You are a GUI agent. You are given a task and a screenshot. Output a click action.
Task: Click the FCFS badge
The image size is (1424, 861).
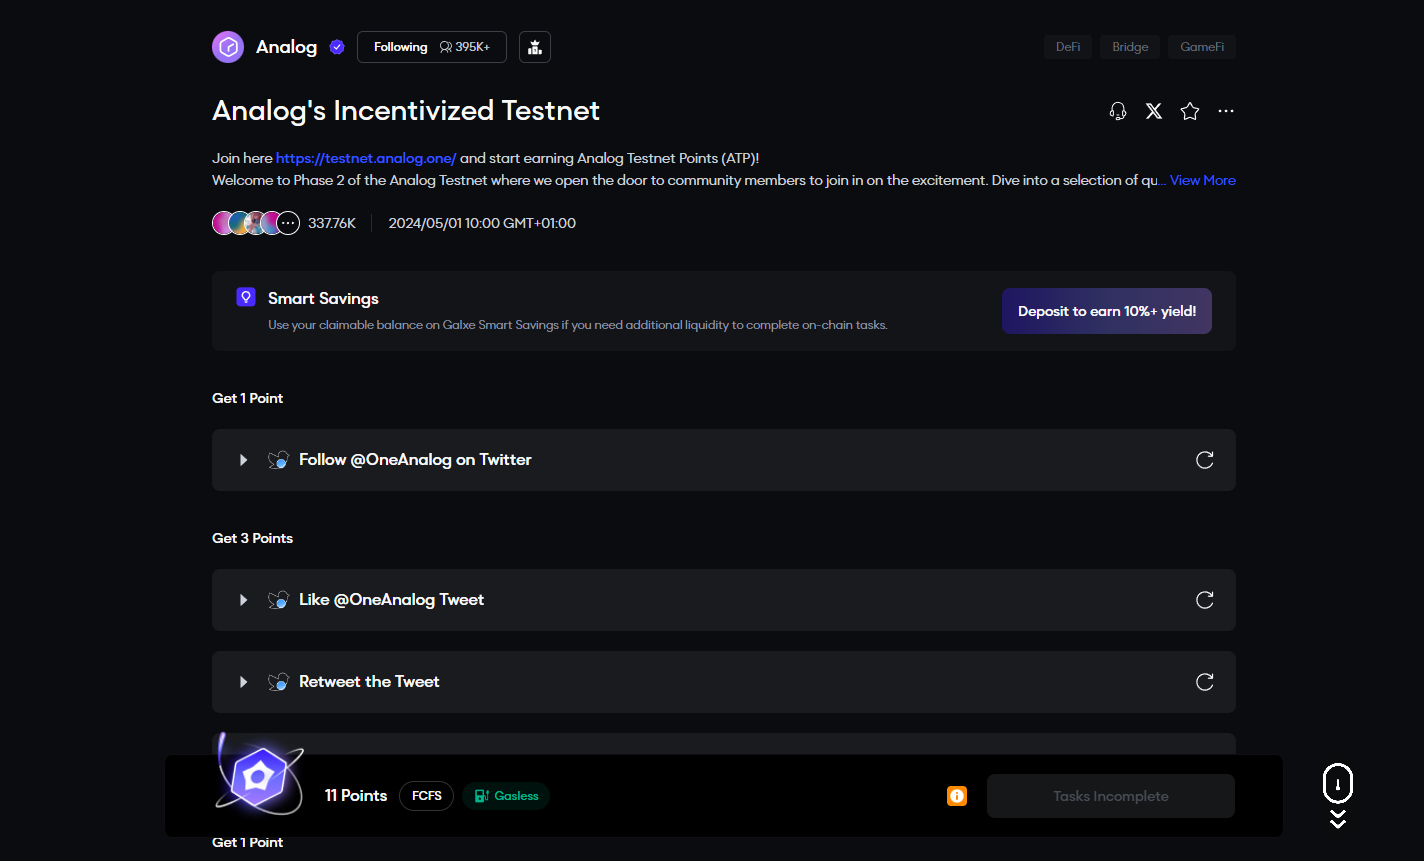[427, 796]
